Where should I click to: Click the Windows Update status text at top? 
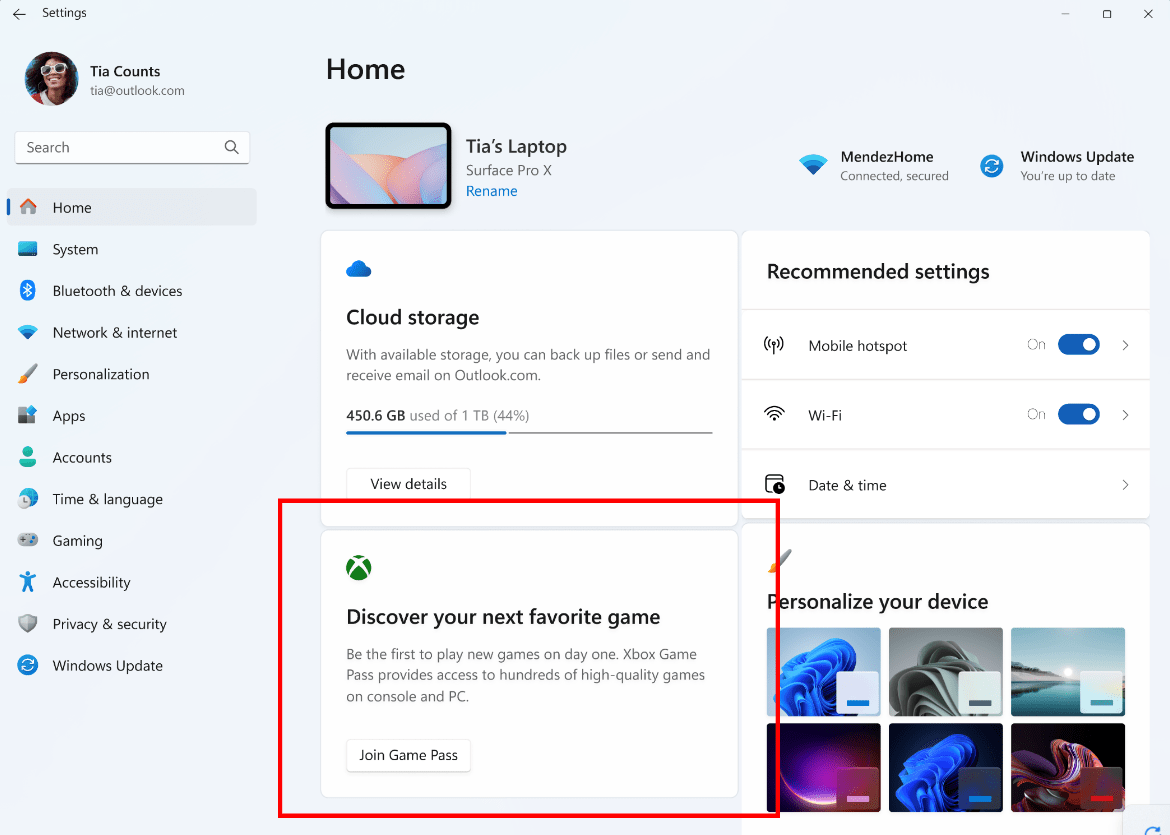pos(1068,176)
